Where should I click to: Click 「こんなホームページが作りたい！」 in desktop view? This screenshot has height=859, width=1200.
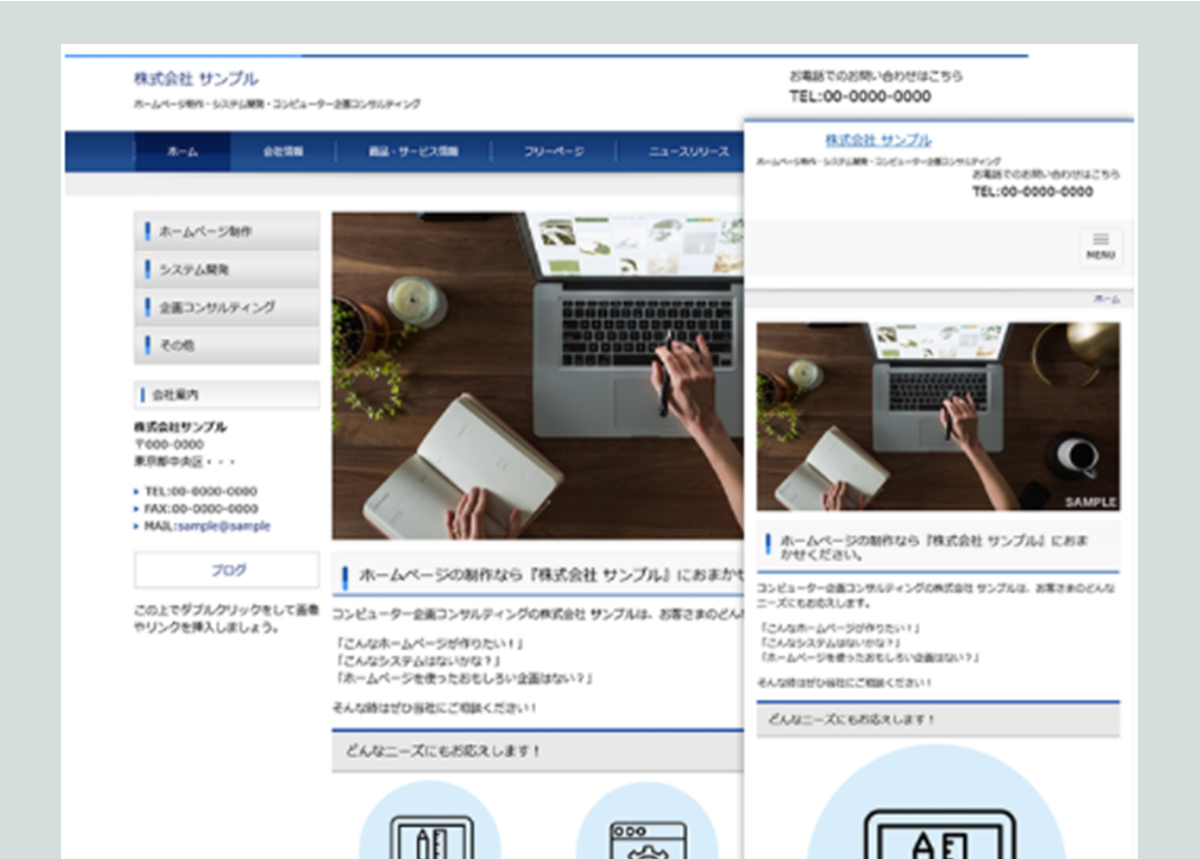click(430, 644)
